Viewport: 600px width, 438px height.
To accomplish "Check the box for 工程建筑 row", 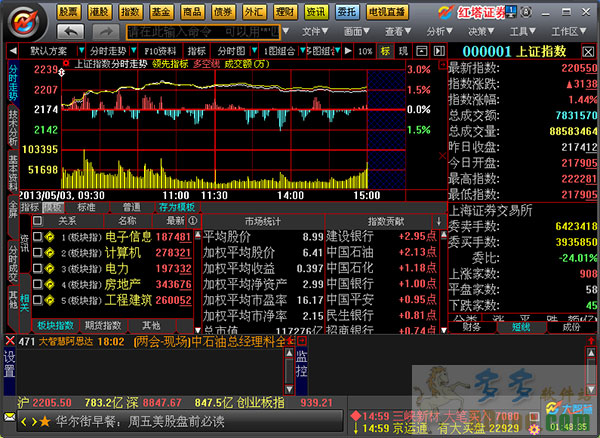I will pyautogui.click(x=38, y=300).
